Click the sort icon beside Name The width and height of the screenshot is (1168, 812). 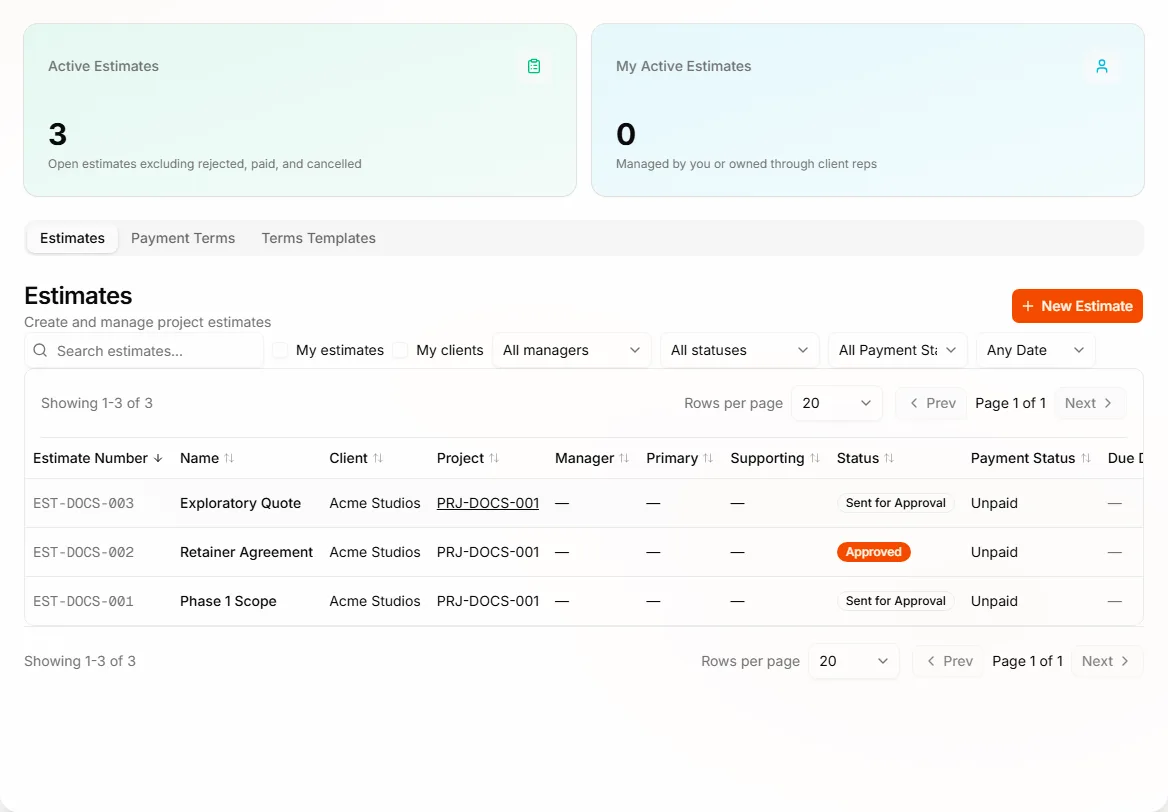point(229,458)
